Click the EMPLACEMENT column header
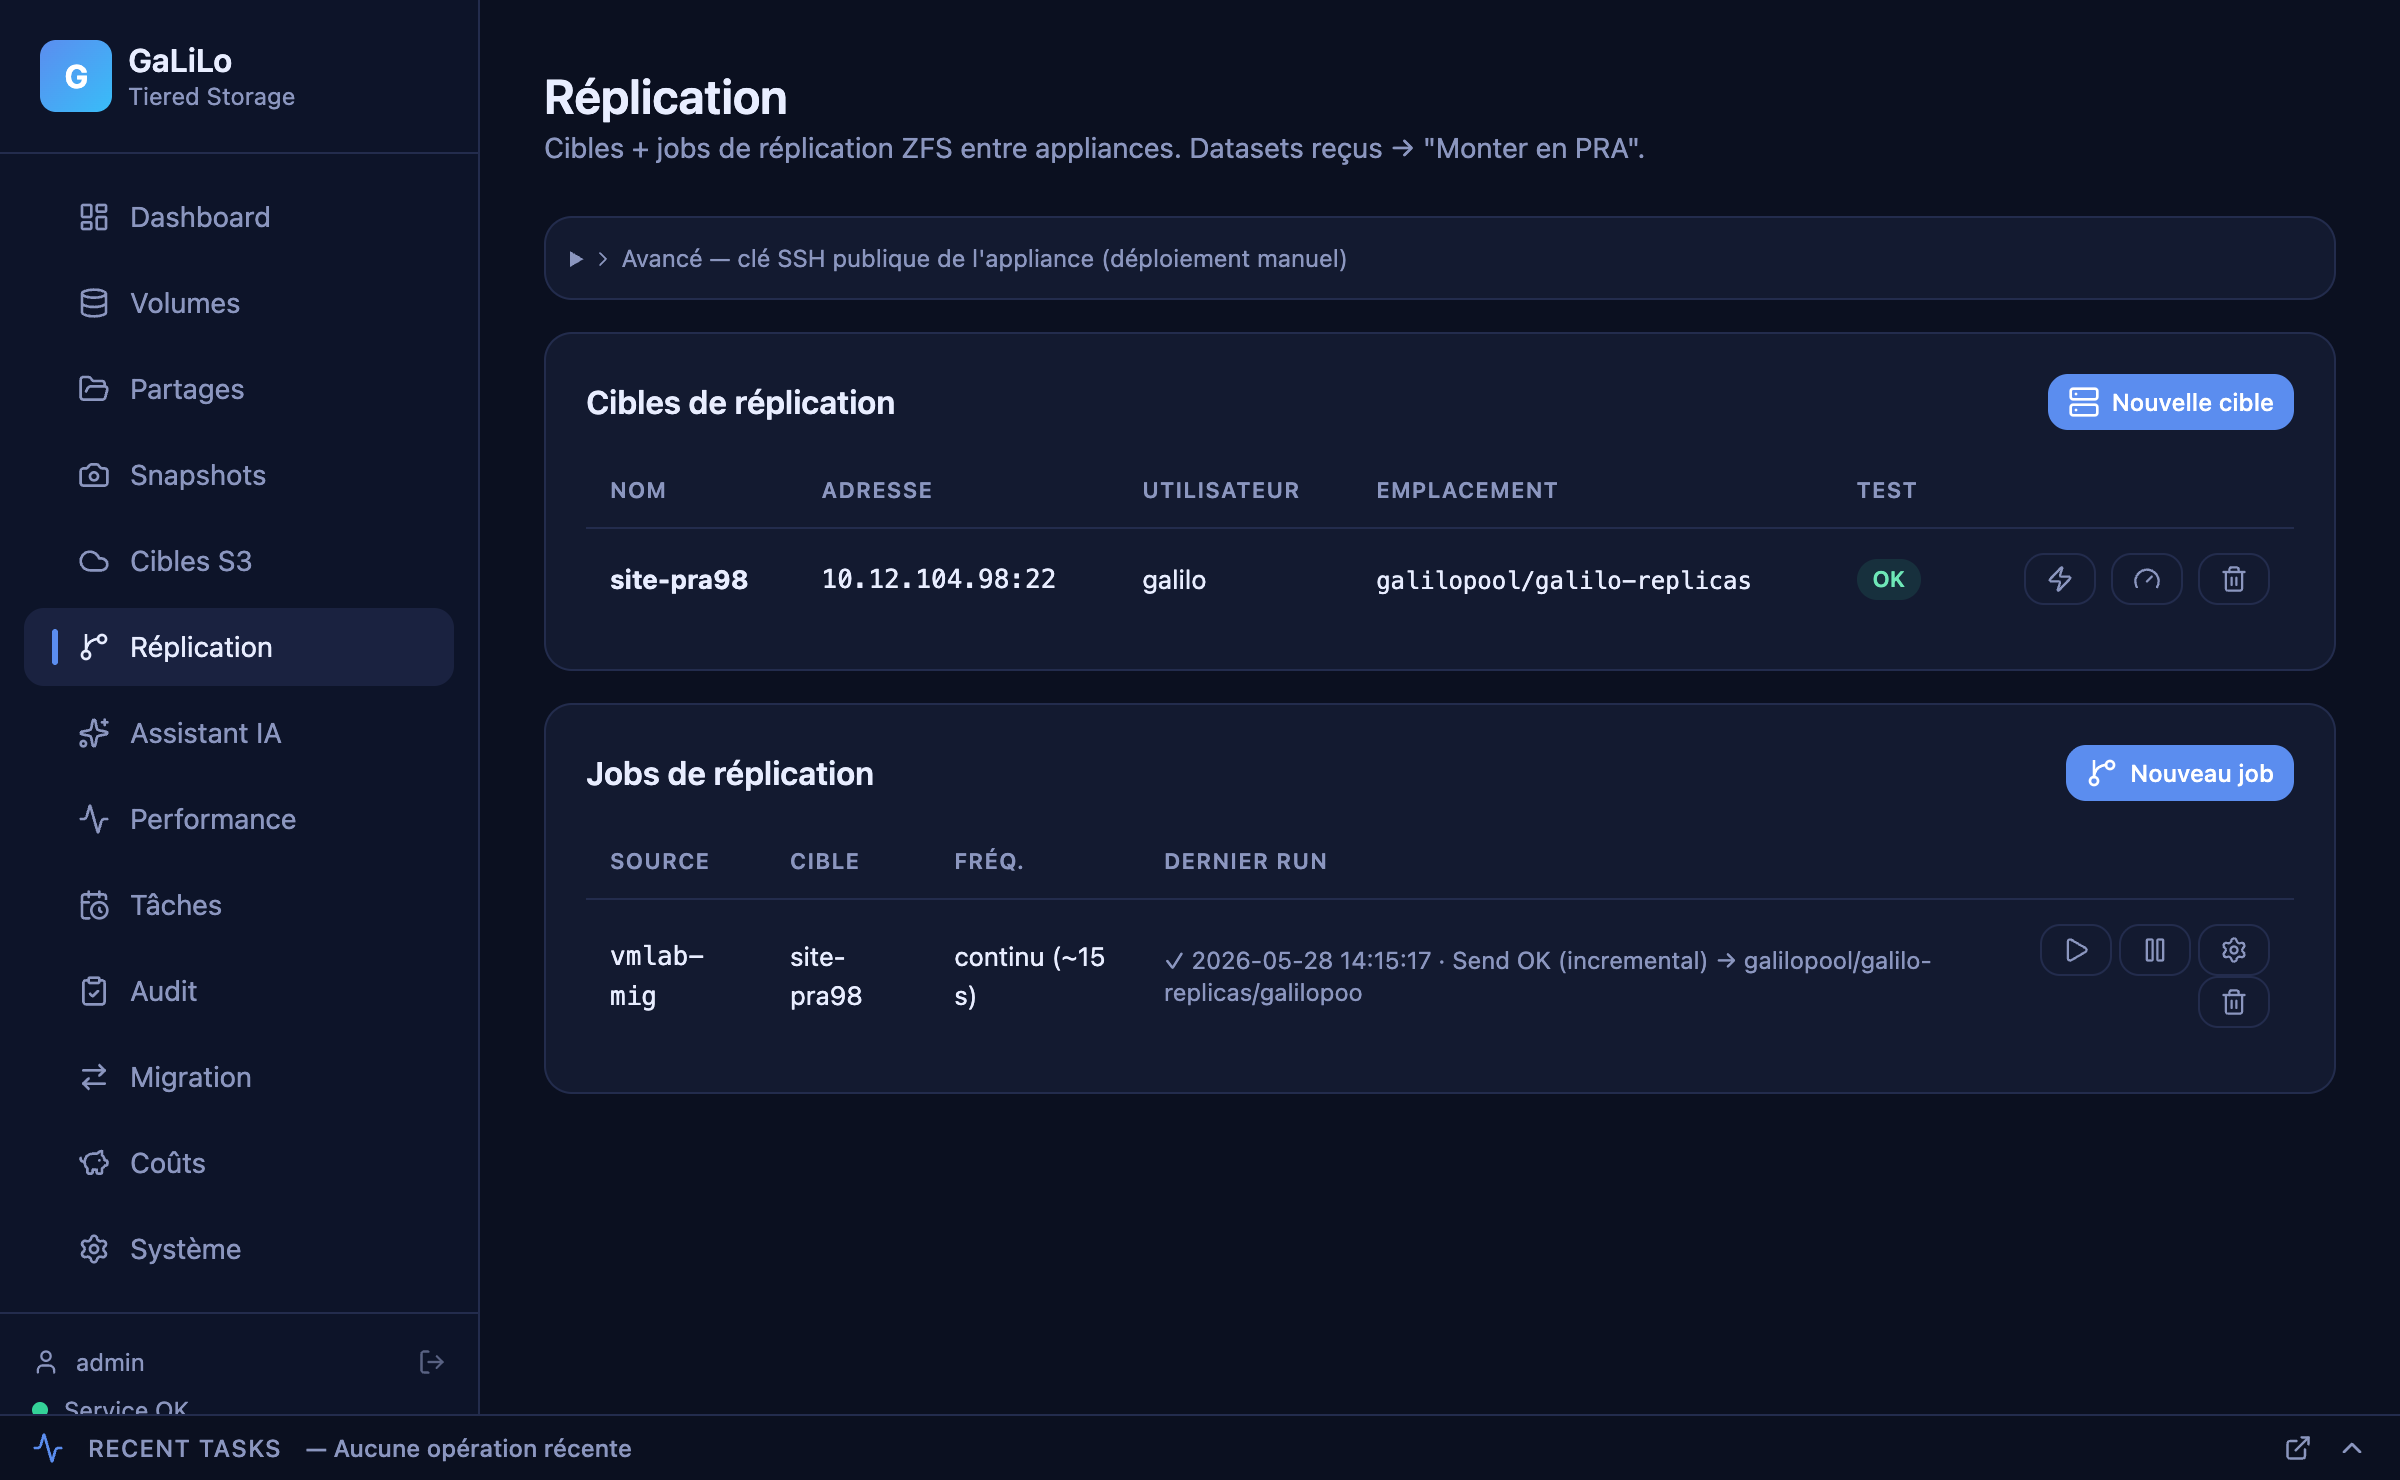The width and height of the screenshot is (2400, 1480). pos(1466,490)
